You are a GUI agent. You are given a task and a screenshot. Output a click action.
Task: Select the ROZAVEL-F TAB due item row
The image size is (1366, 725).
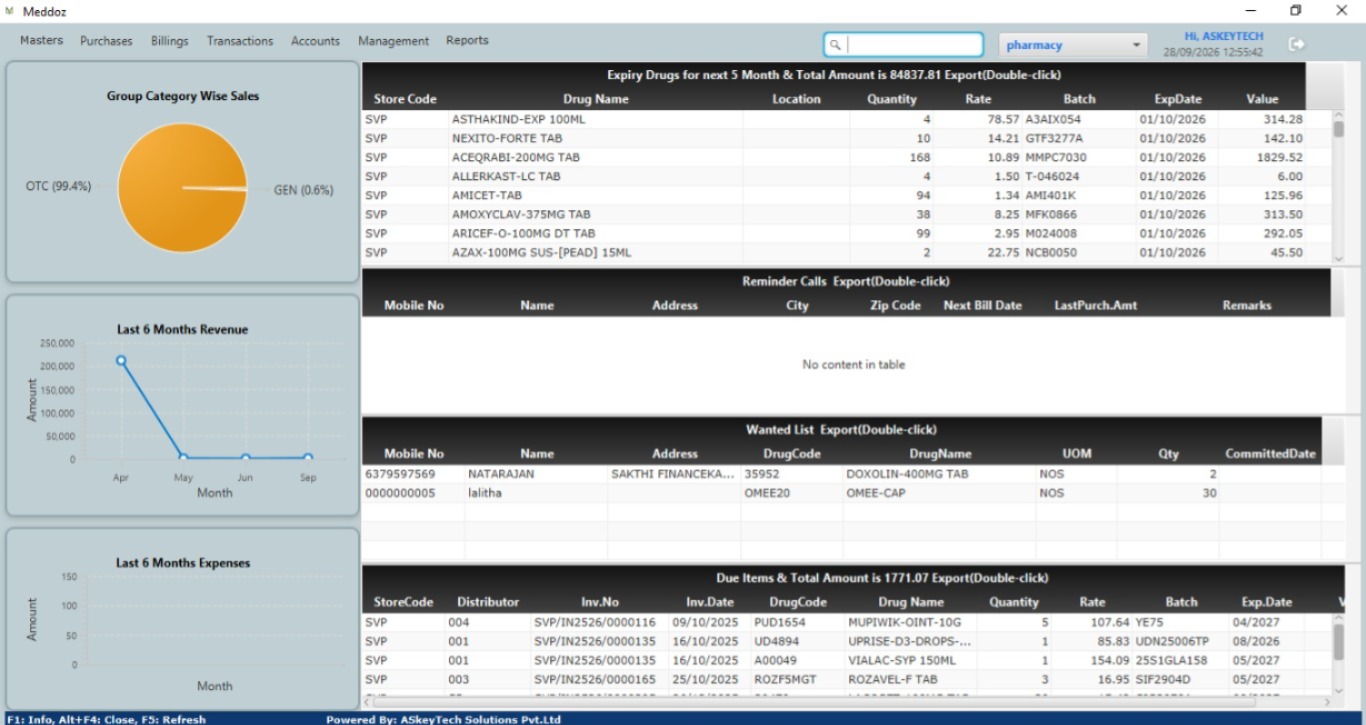point(847,679)
